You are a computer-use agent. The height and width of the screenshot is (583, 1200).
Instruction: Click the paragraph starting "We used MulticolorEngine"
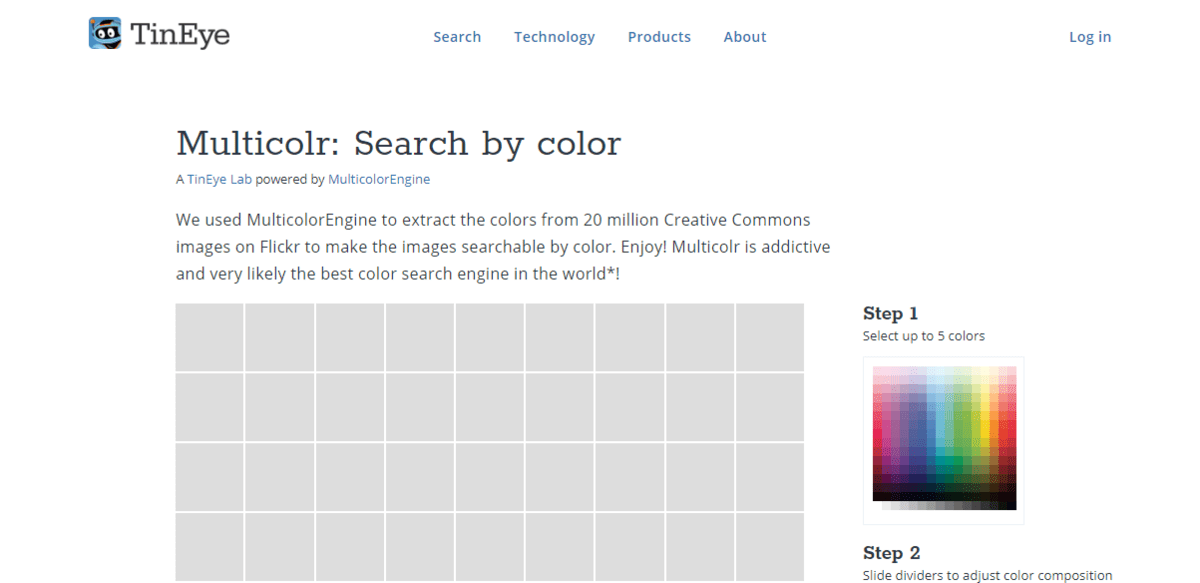pos(503,246)
